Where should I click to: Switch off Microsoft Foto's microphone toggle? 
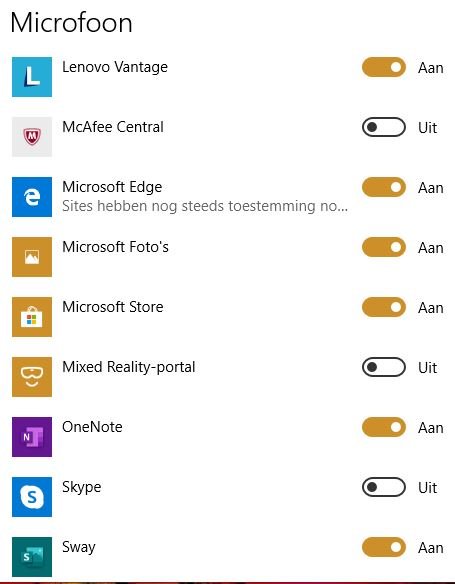[384, 247]
